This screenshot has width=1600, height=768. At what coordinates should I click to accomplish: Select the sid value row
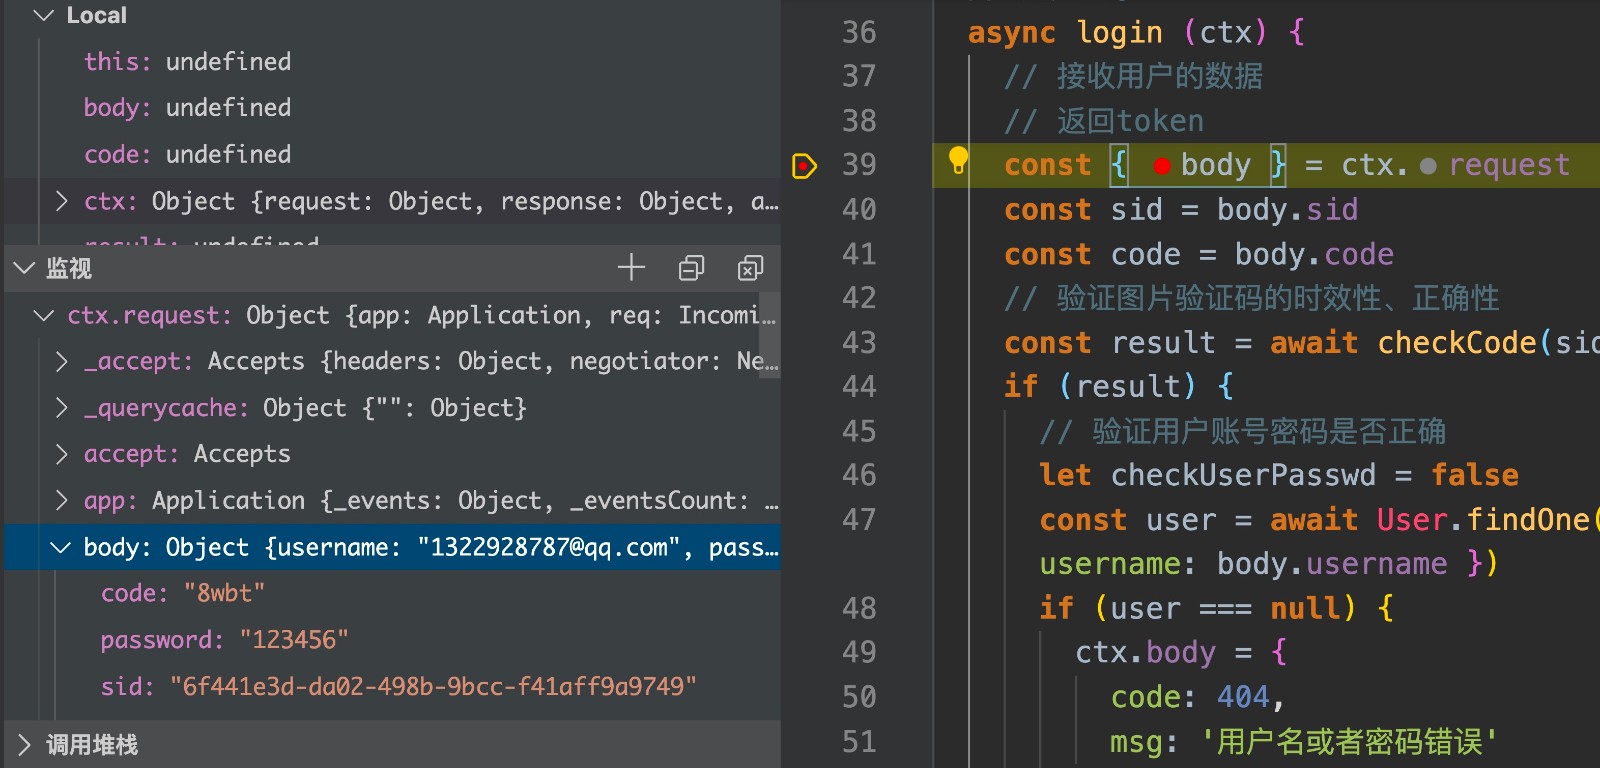[x=398, y=687]
